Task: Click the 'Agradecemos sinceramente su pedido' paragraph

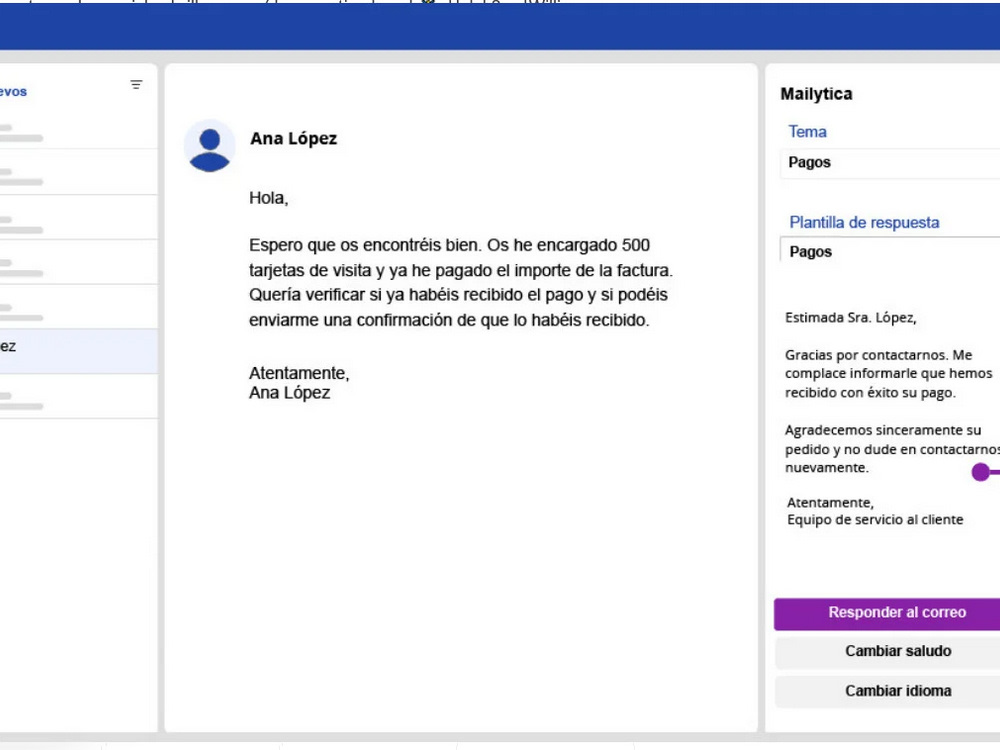Action: 892,449
